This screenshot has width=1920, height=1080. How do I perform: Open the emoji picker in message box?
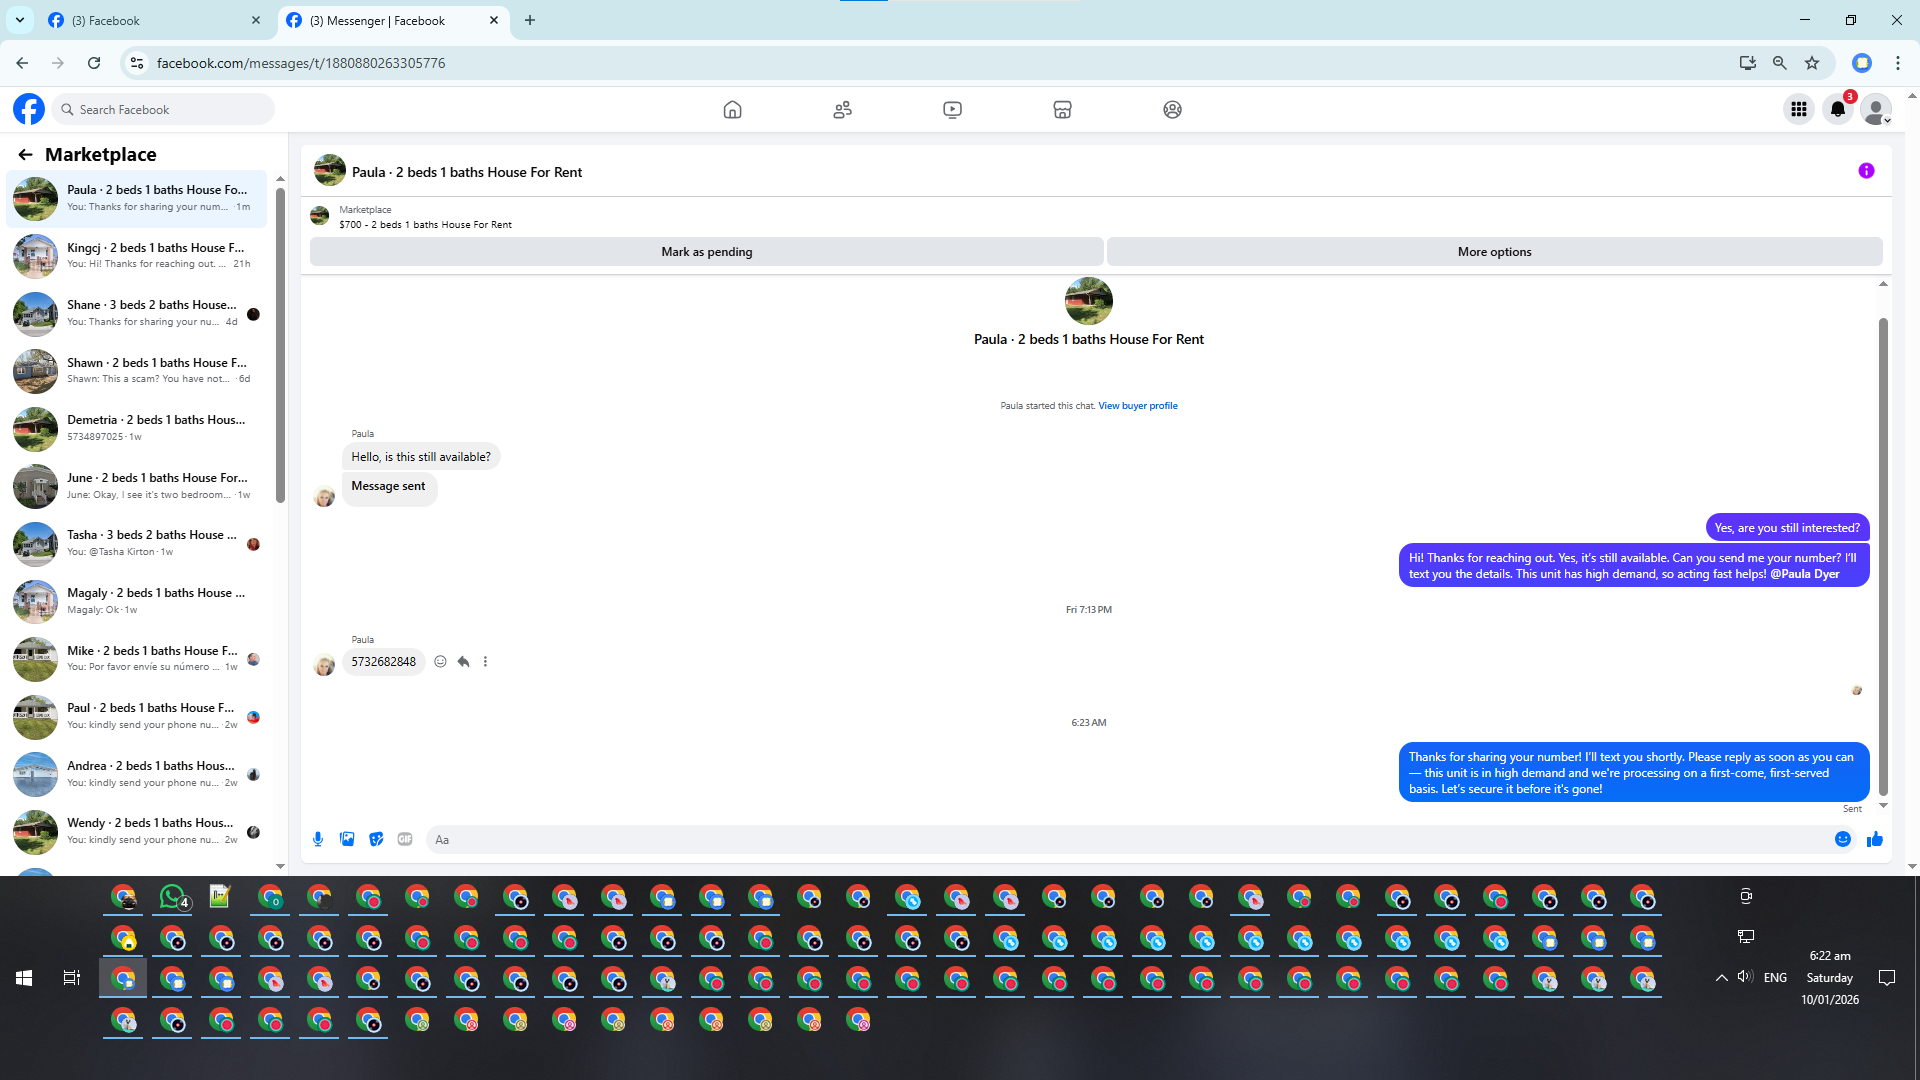(1843, 840)
